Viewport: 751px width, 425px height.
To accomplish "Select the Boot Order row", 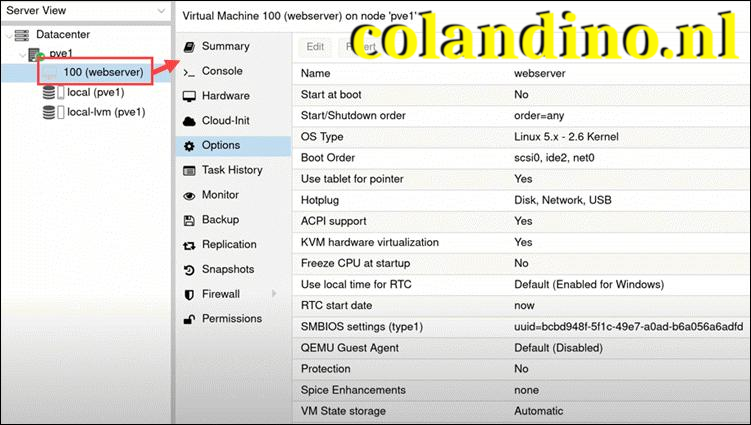I will click(x=521, y=158).
